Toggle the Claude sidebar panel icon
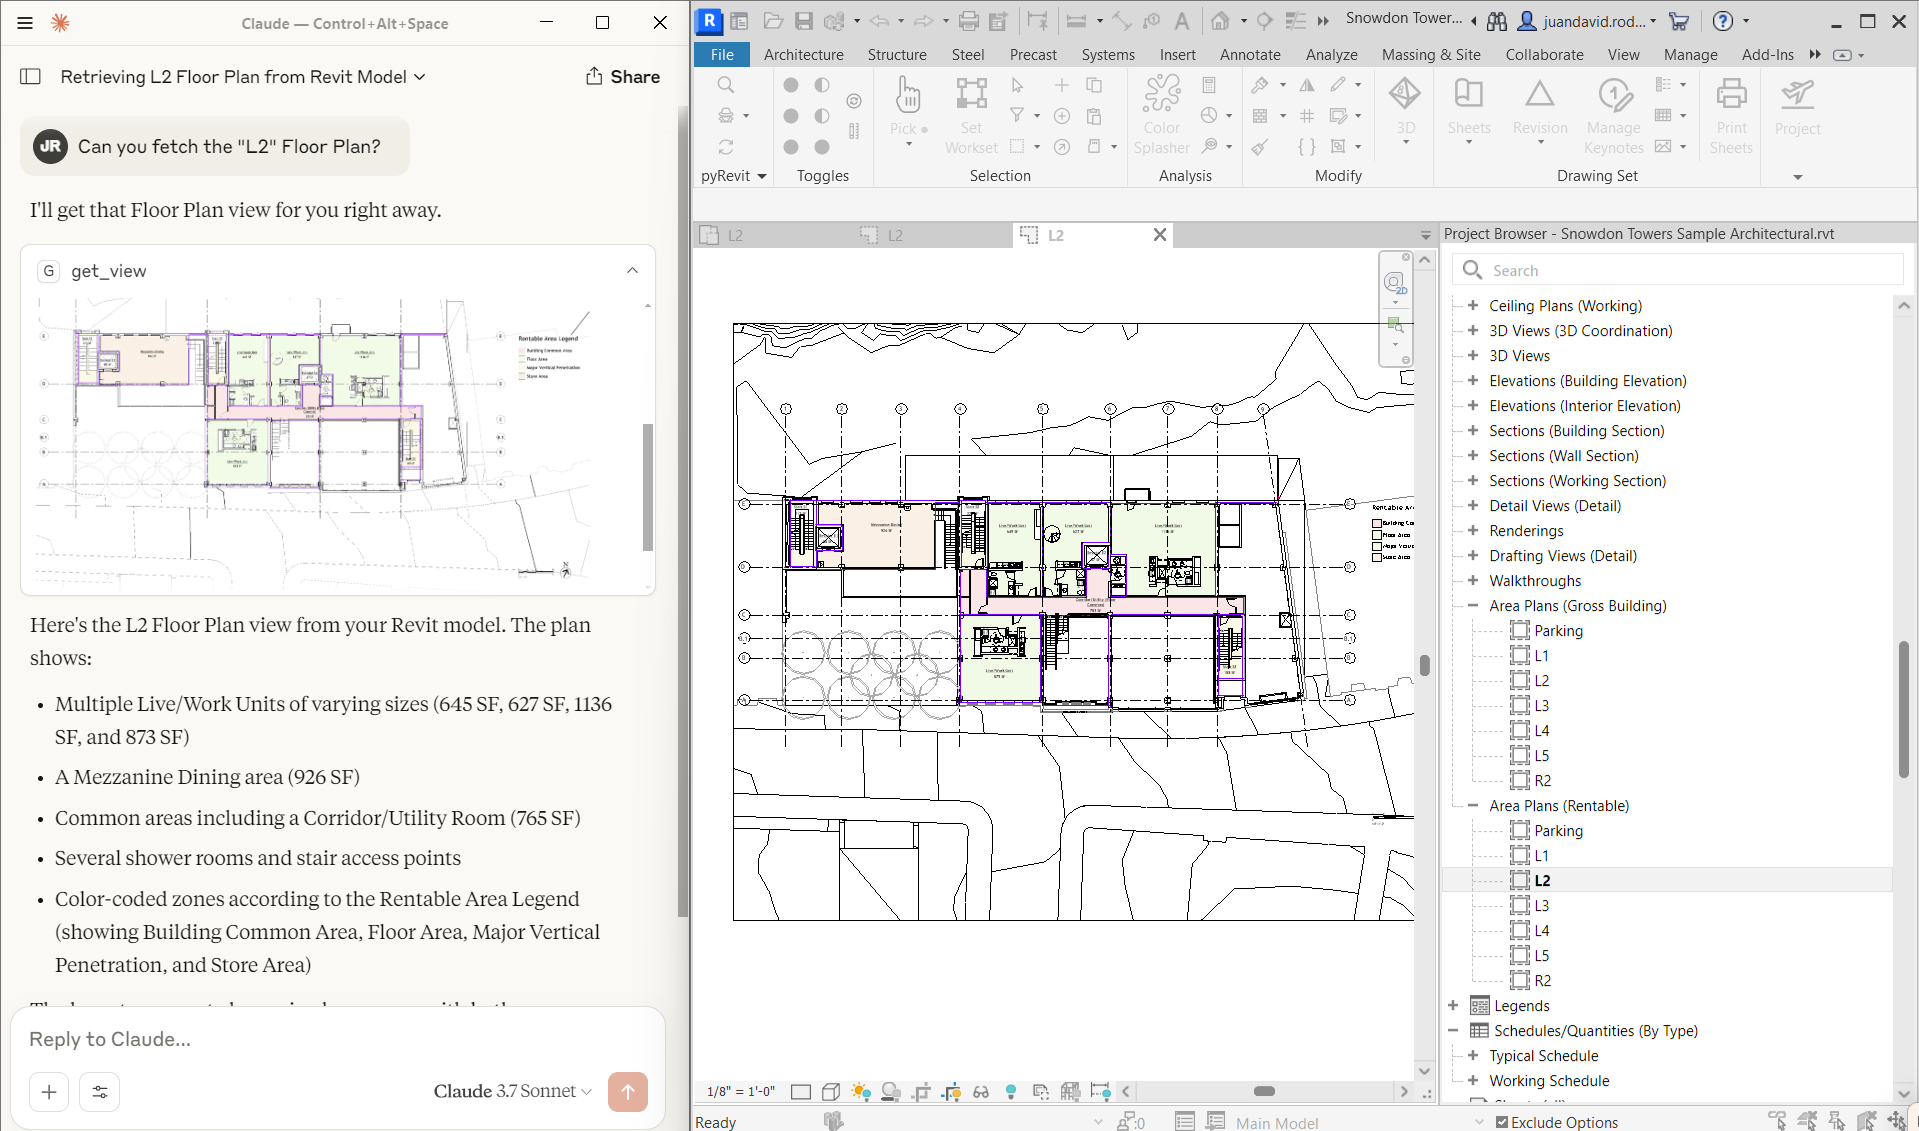The width and height of the screenshot is (1919, 1131). point(31,76)
